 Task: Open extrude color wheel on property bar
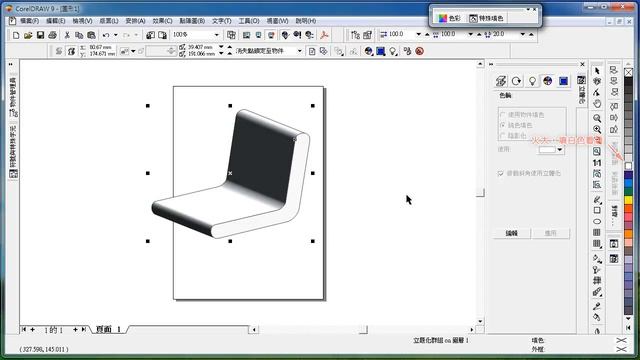(369, 51)
